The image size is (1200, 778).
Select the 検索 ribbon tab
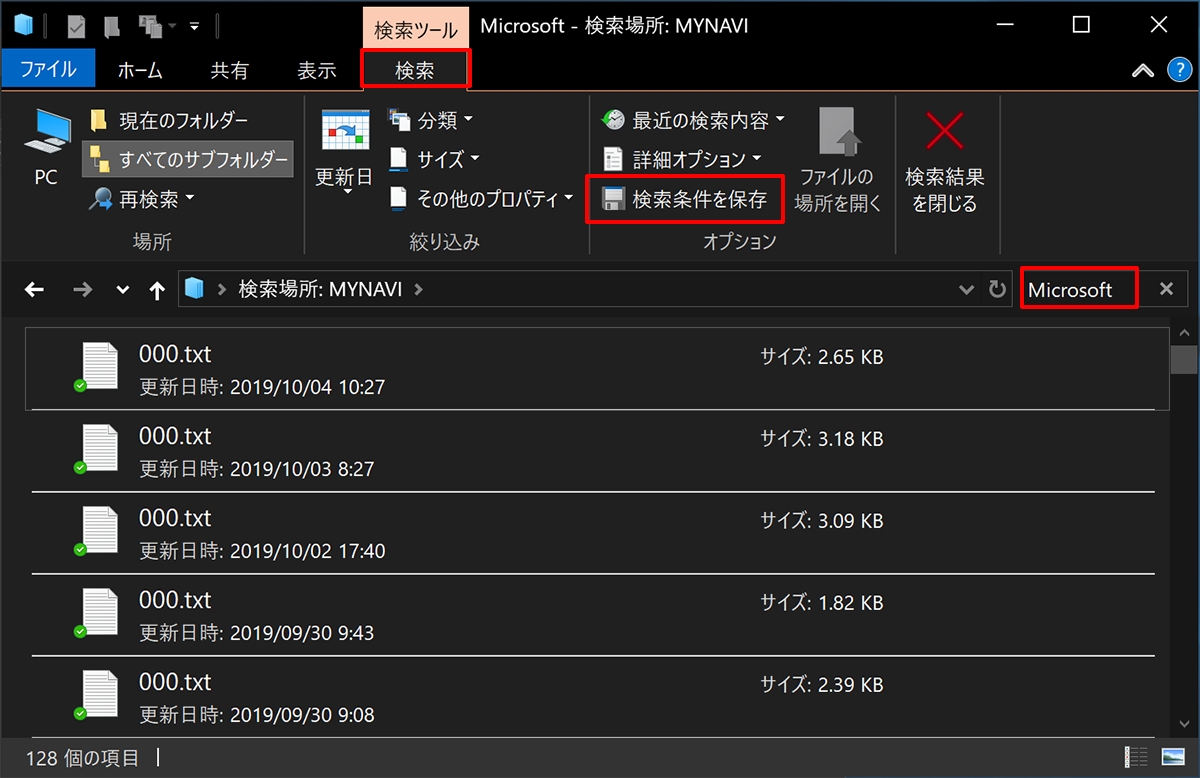415,70
